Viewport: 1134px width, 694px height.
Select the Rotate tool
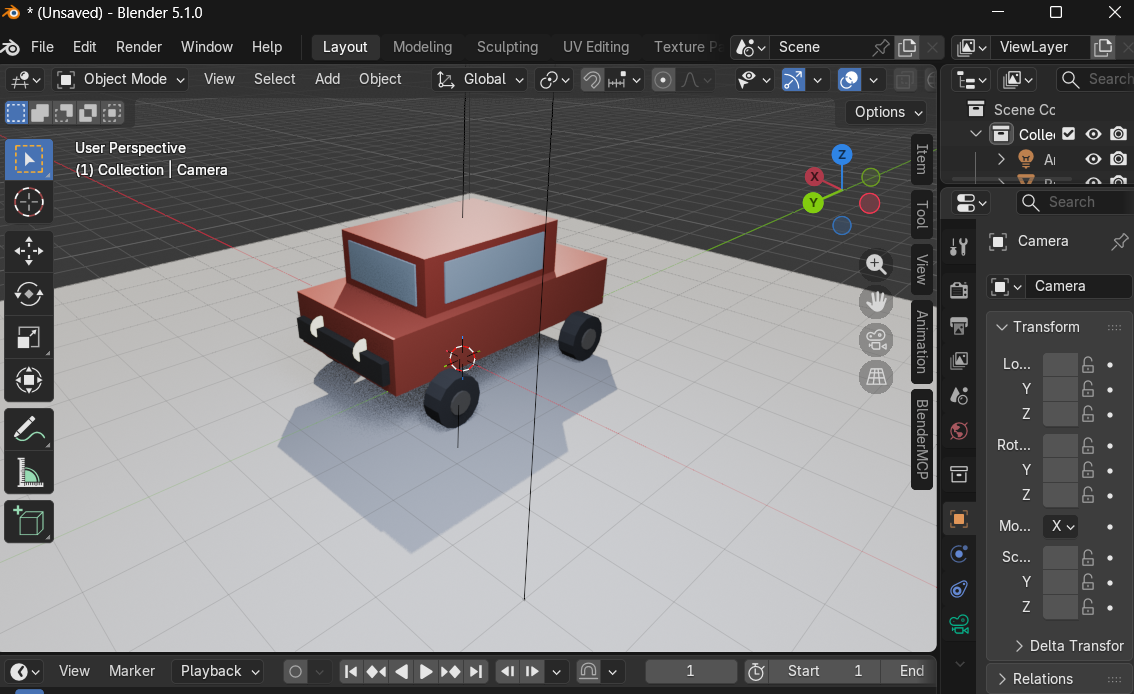29,294
